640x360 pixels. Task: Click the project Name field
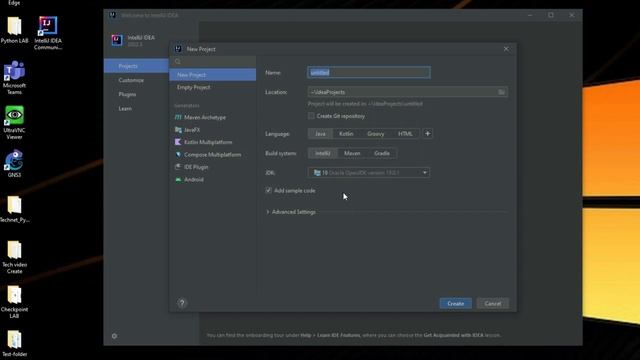pyautogui.click(x=369, y=73)
